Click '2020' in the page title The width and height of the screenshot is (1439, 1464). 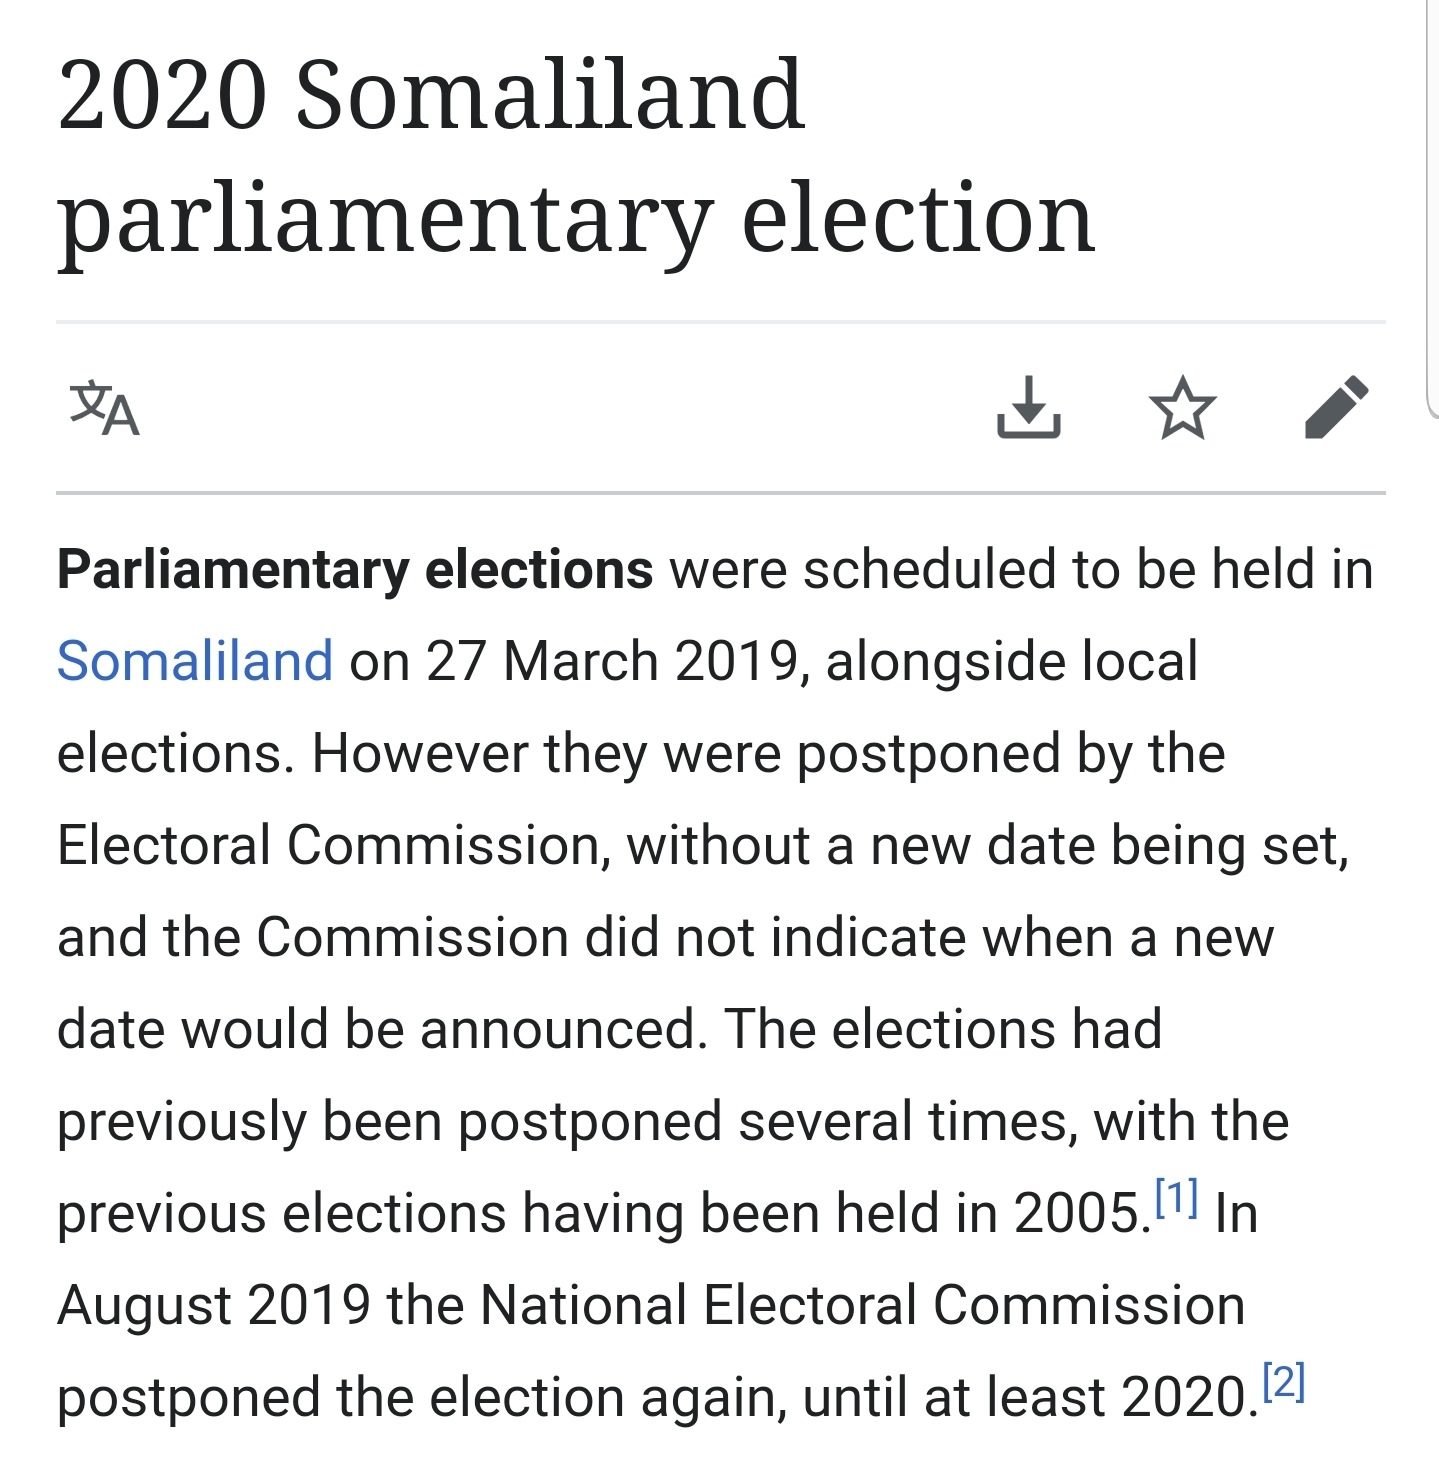(x=162, y=95)
